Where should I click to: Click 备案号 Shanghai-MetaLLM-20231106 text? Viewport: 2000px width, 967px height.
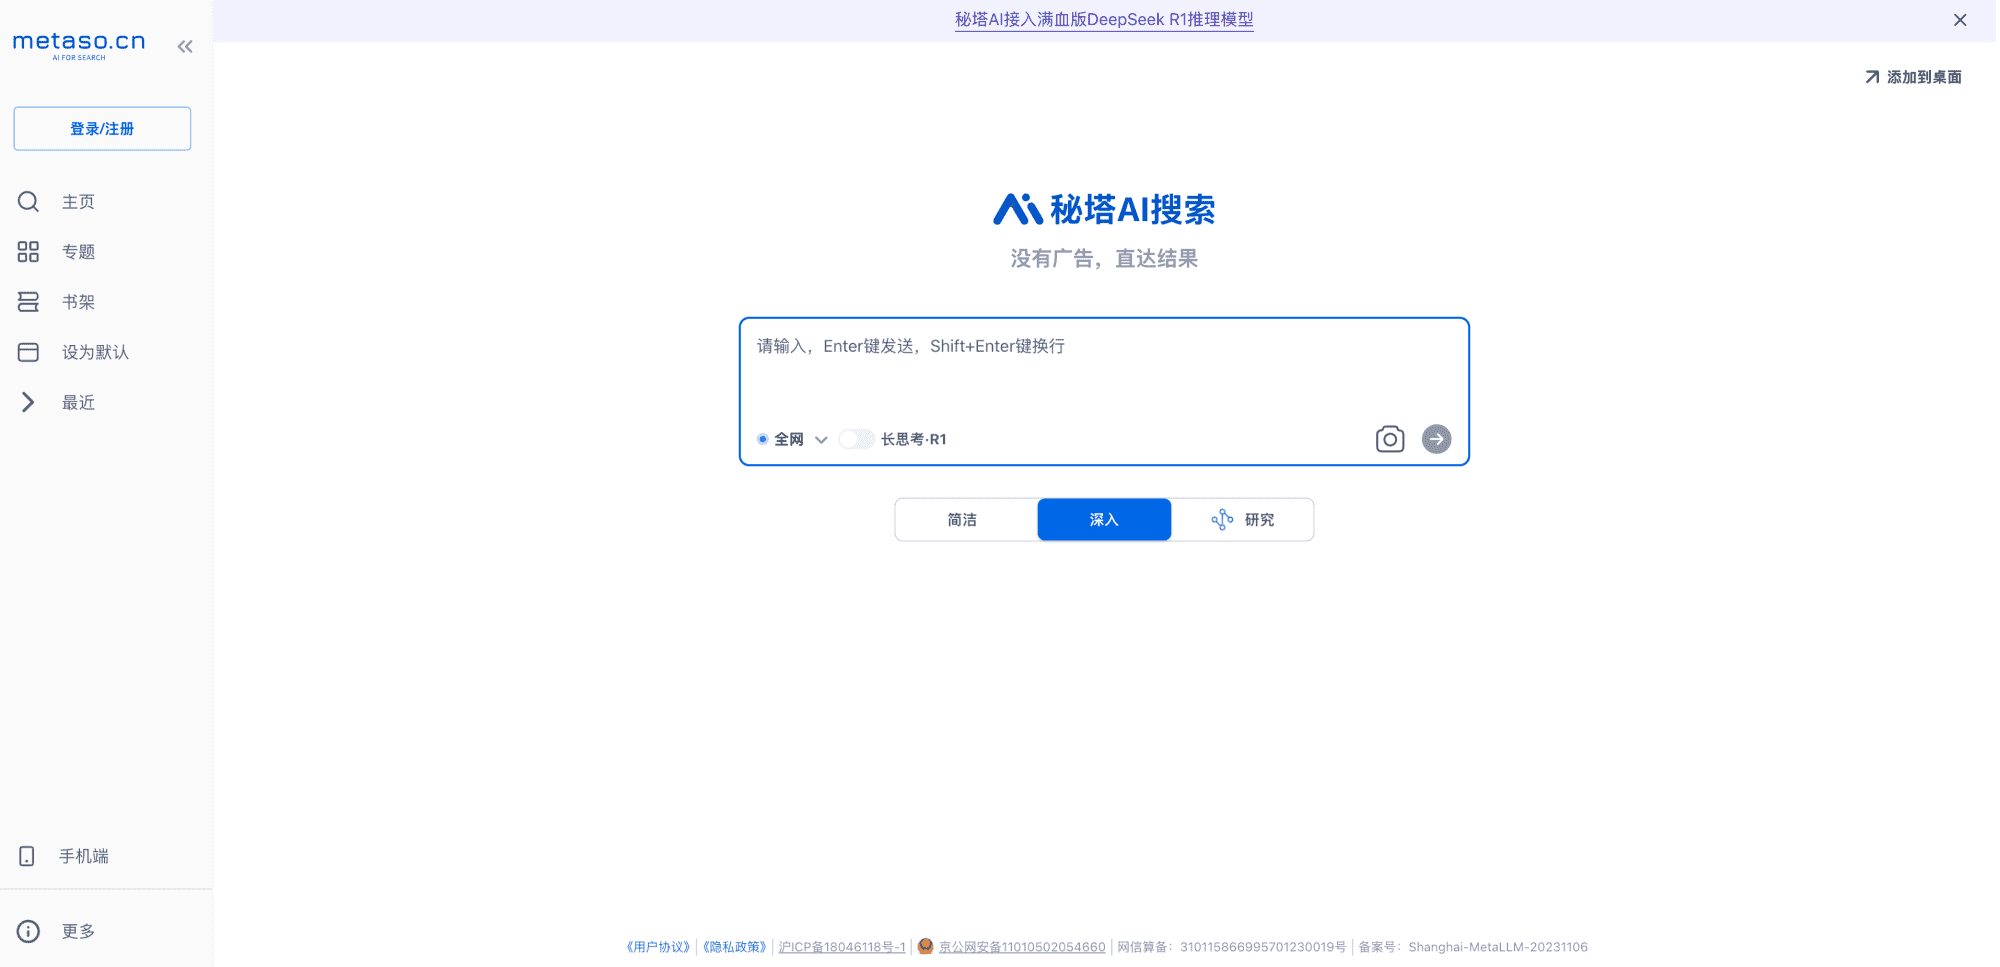(x=1473, y=947)
